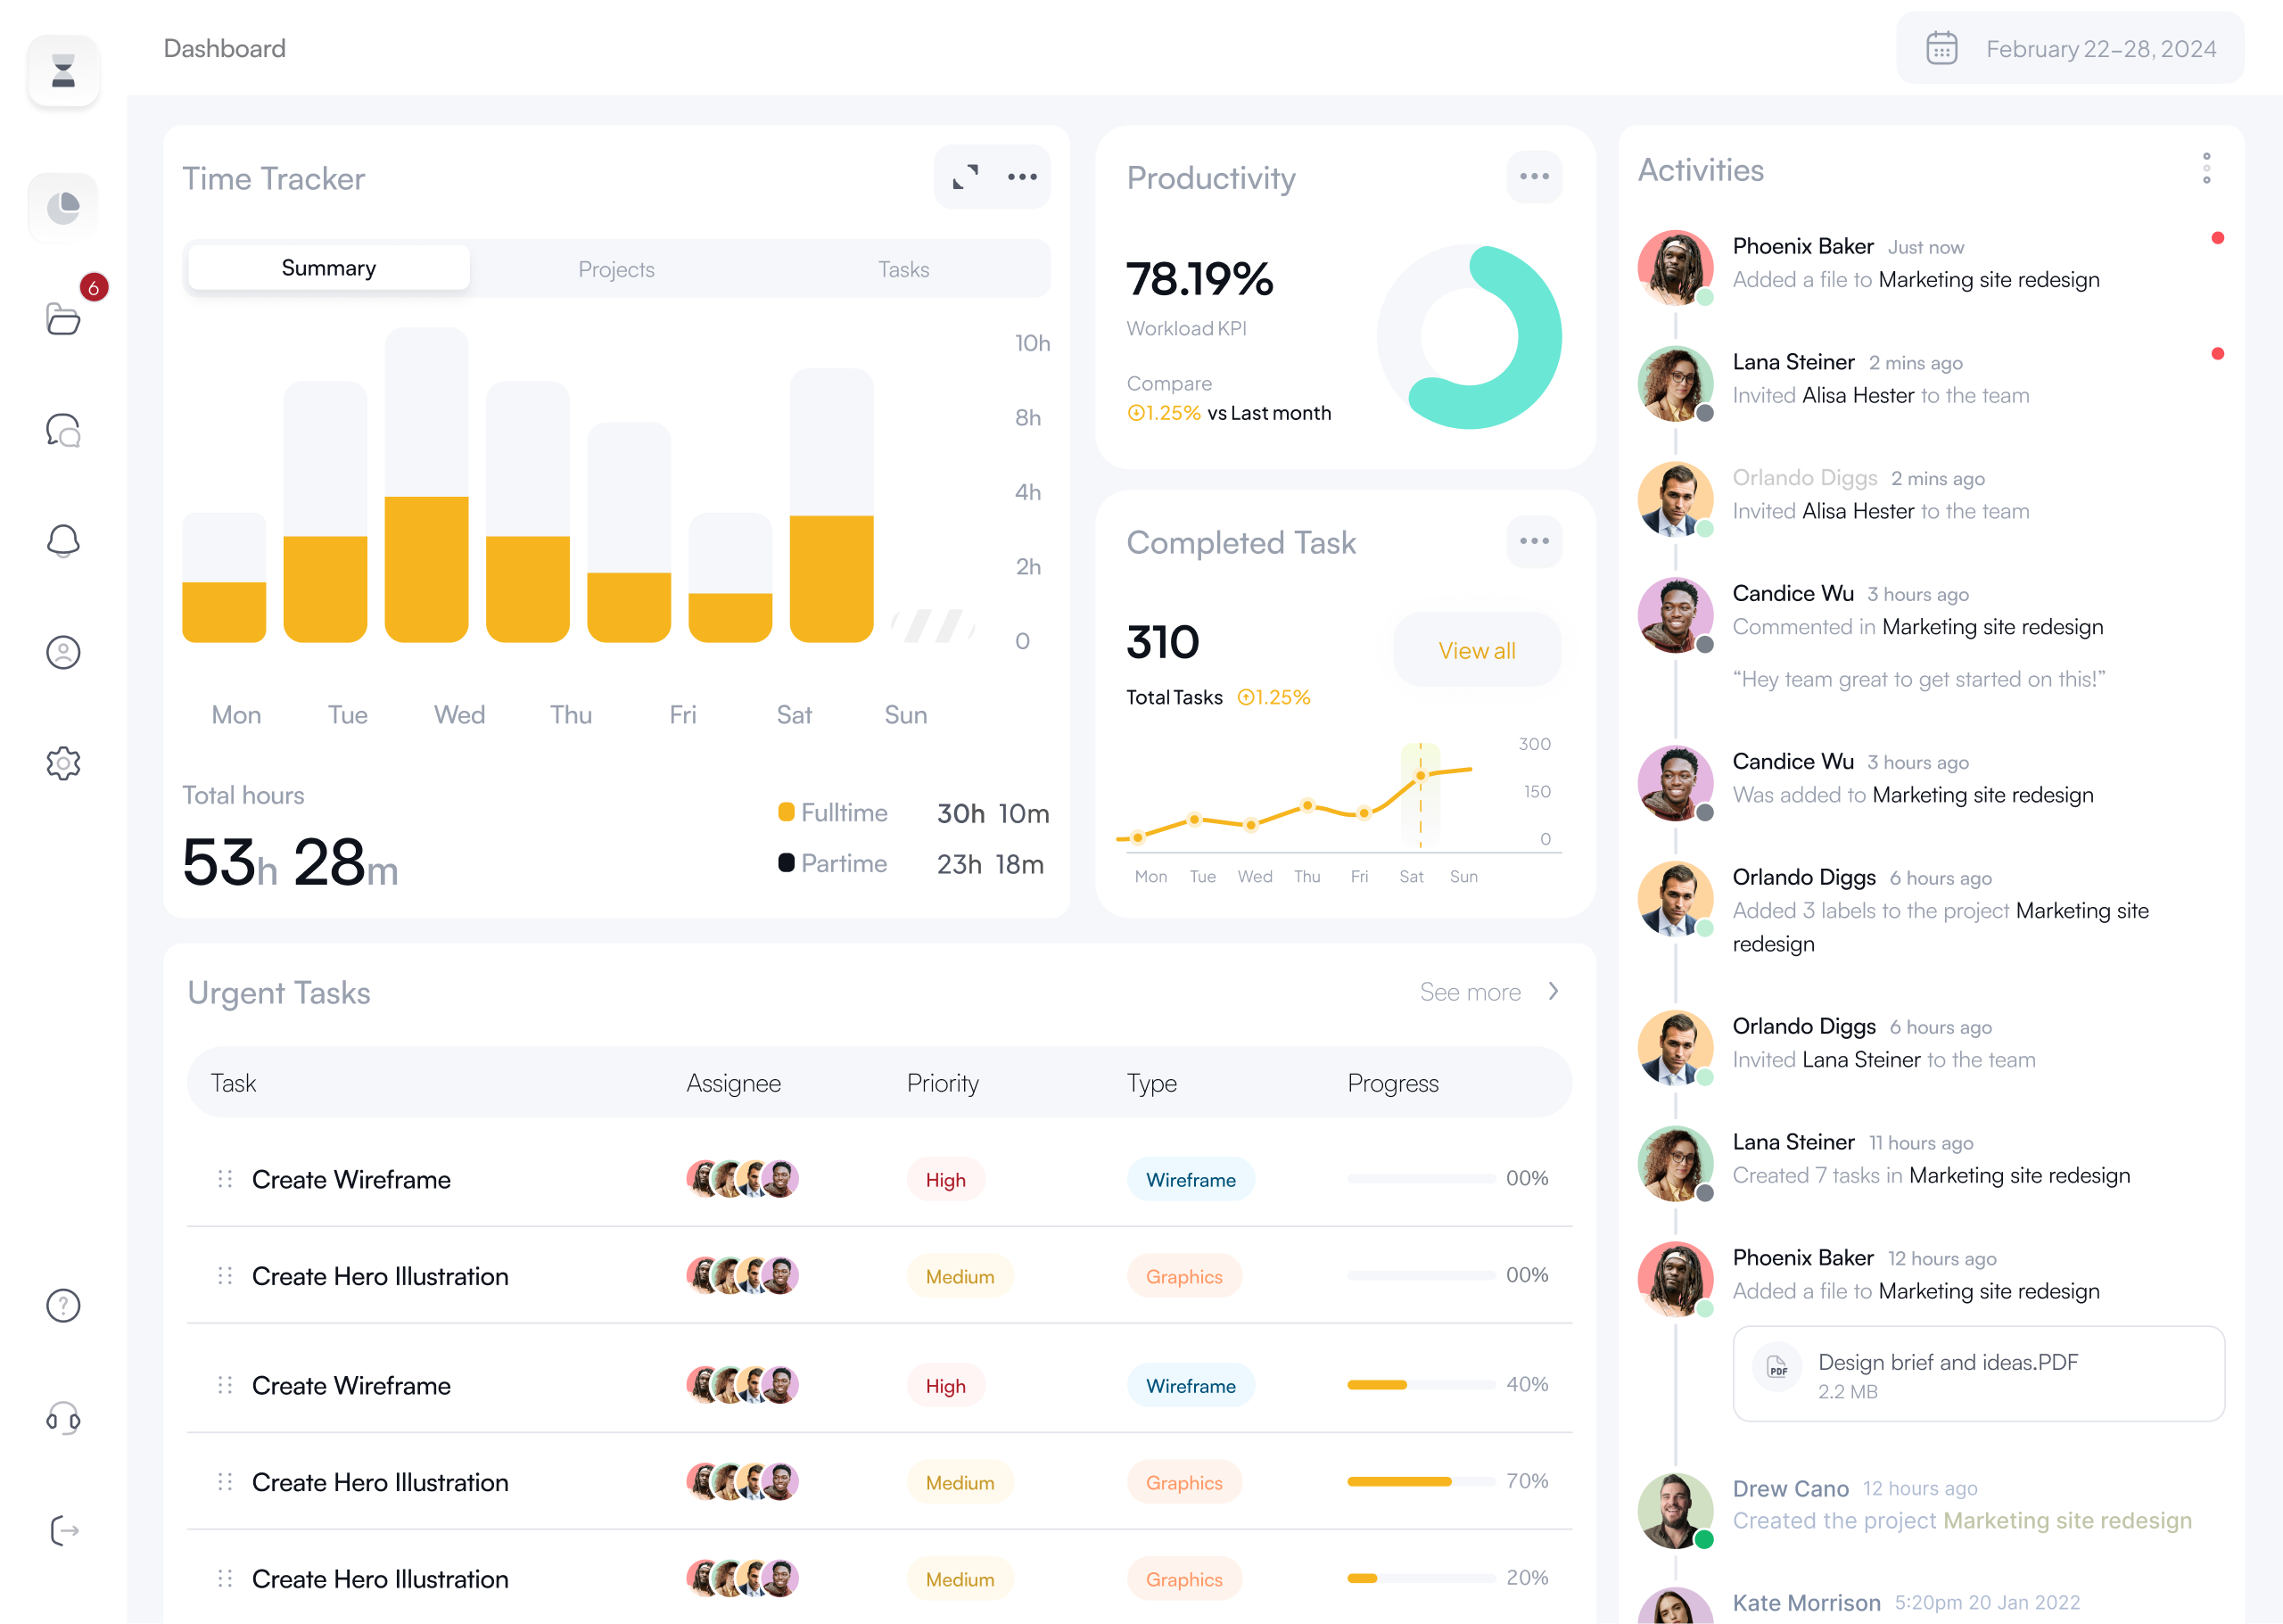The height and width of the screenshot is (1624, 2283).
Task: Open Time Tracker more options menu
Action: coord(1022,177)
